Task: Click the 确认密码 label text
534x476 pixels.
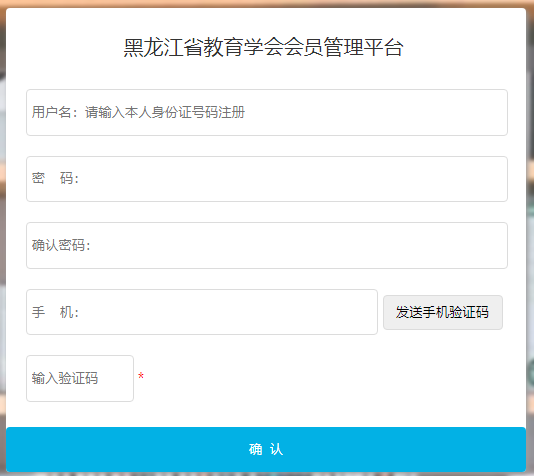Action: click(61, 245)
